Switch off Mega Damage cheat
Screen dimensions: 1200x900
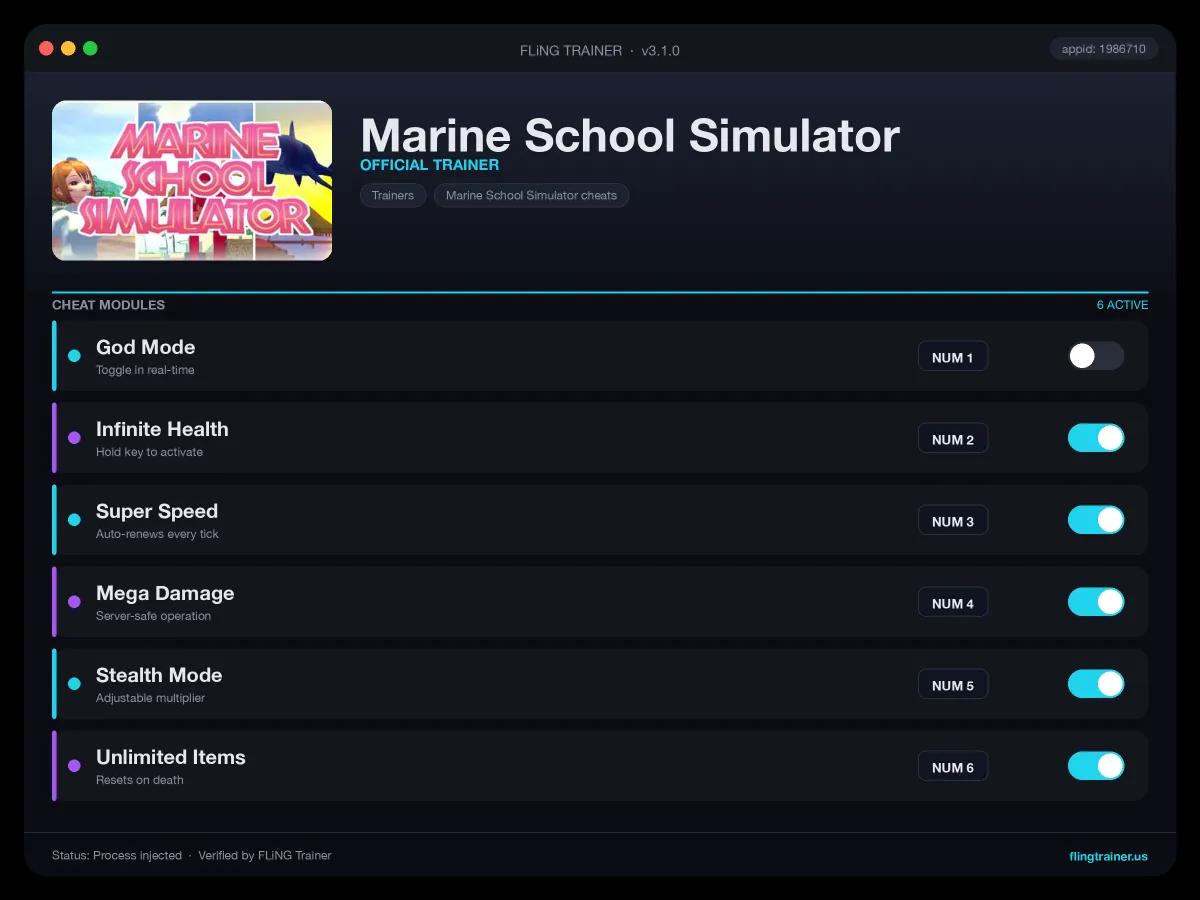(1096, 602)
